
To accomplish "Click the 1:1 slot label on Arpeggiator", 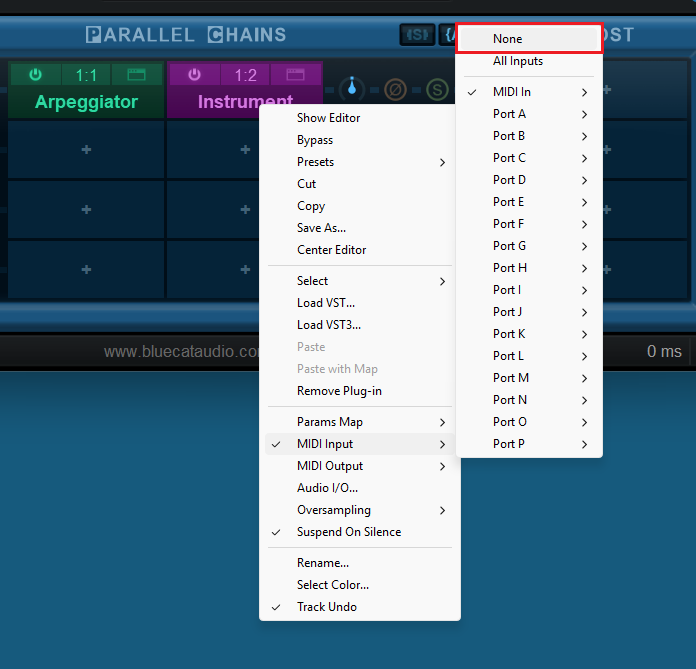I will pos(86,75).
